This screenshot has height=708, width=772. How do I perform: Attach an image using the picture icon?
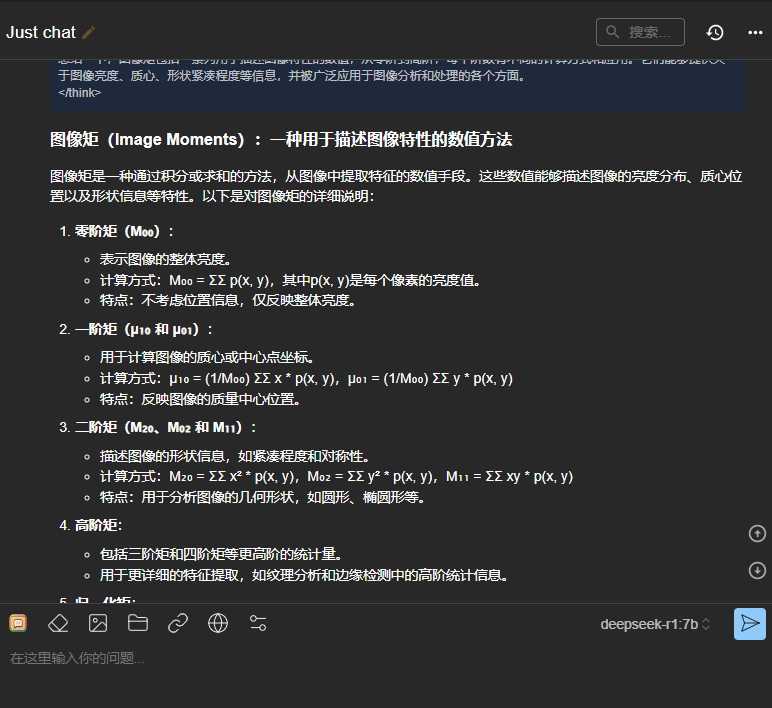(x=98, y=623)
